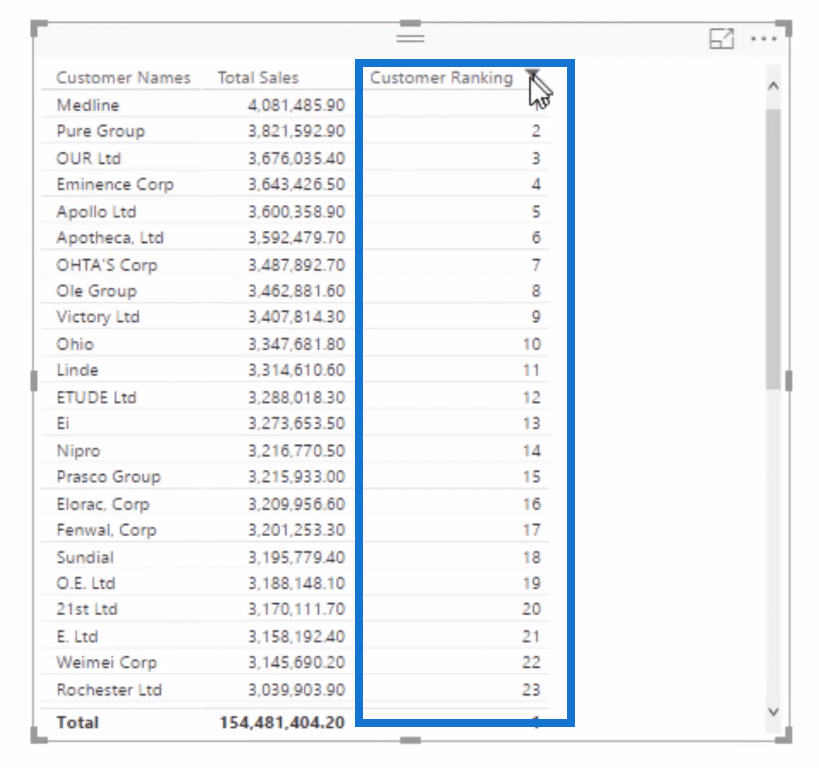Select the Apollo Ltd cell
819x768 pixels.
tap(97, 212)
